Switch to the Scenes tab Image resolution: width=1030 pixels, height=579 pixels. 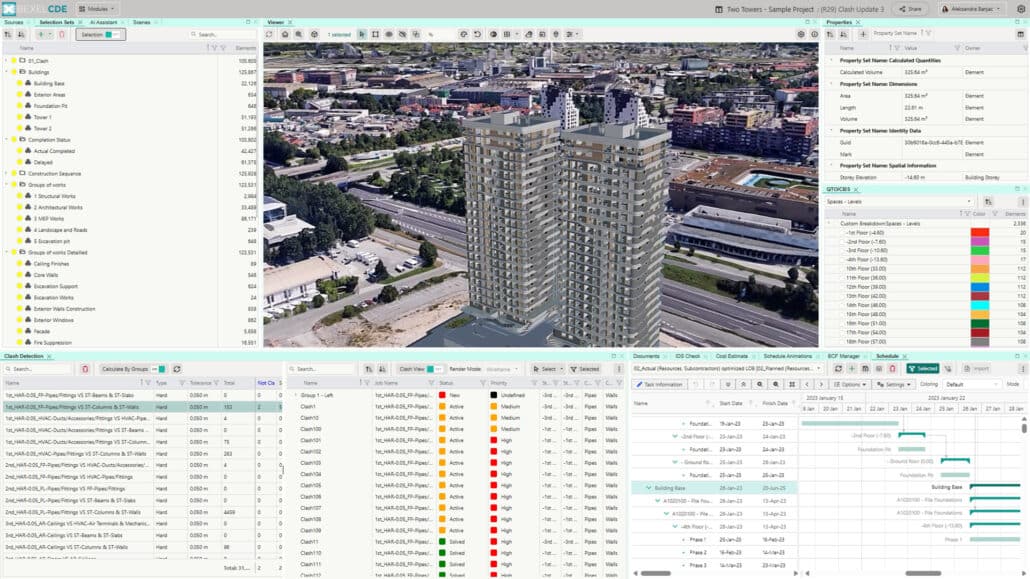tap(142, 22)
